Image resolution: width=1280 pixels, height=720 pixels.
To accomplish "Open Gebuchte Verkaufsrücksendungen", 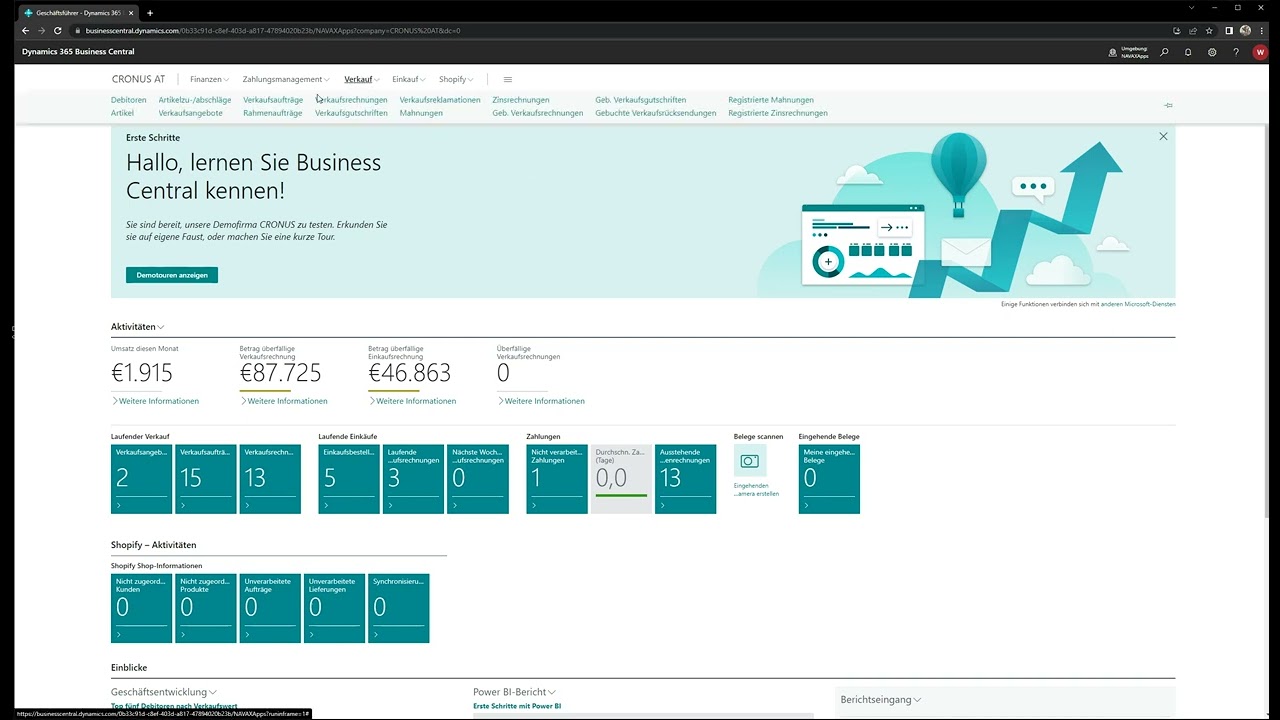I will [x=656, y=113].
